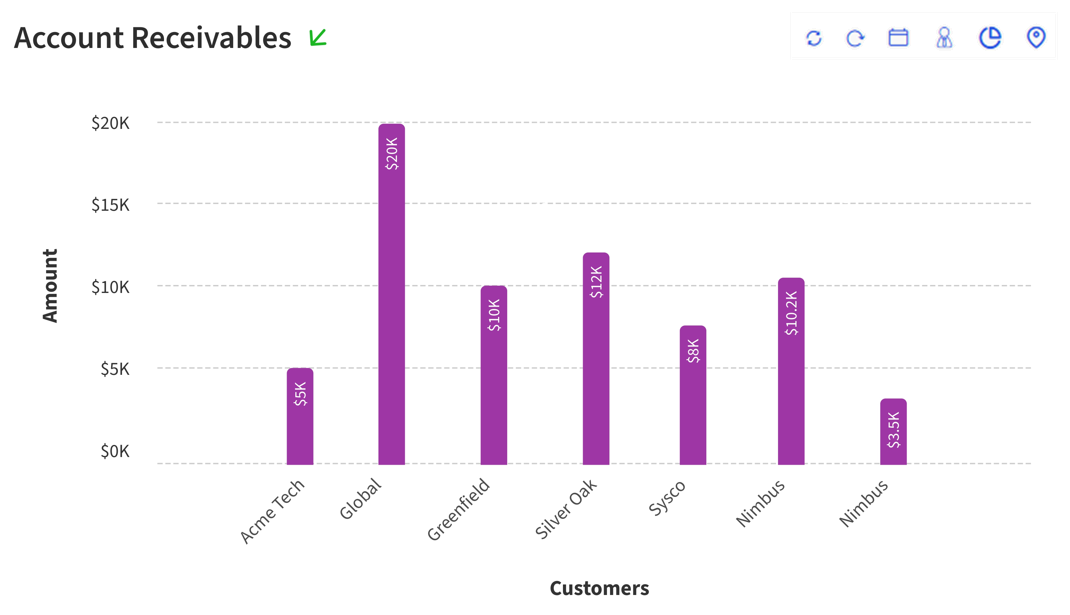Screen dimensions: 1070x615
Task: Select the Sysco $8K bar
Action: coord(692,395)
